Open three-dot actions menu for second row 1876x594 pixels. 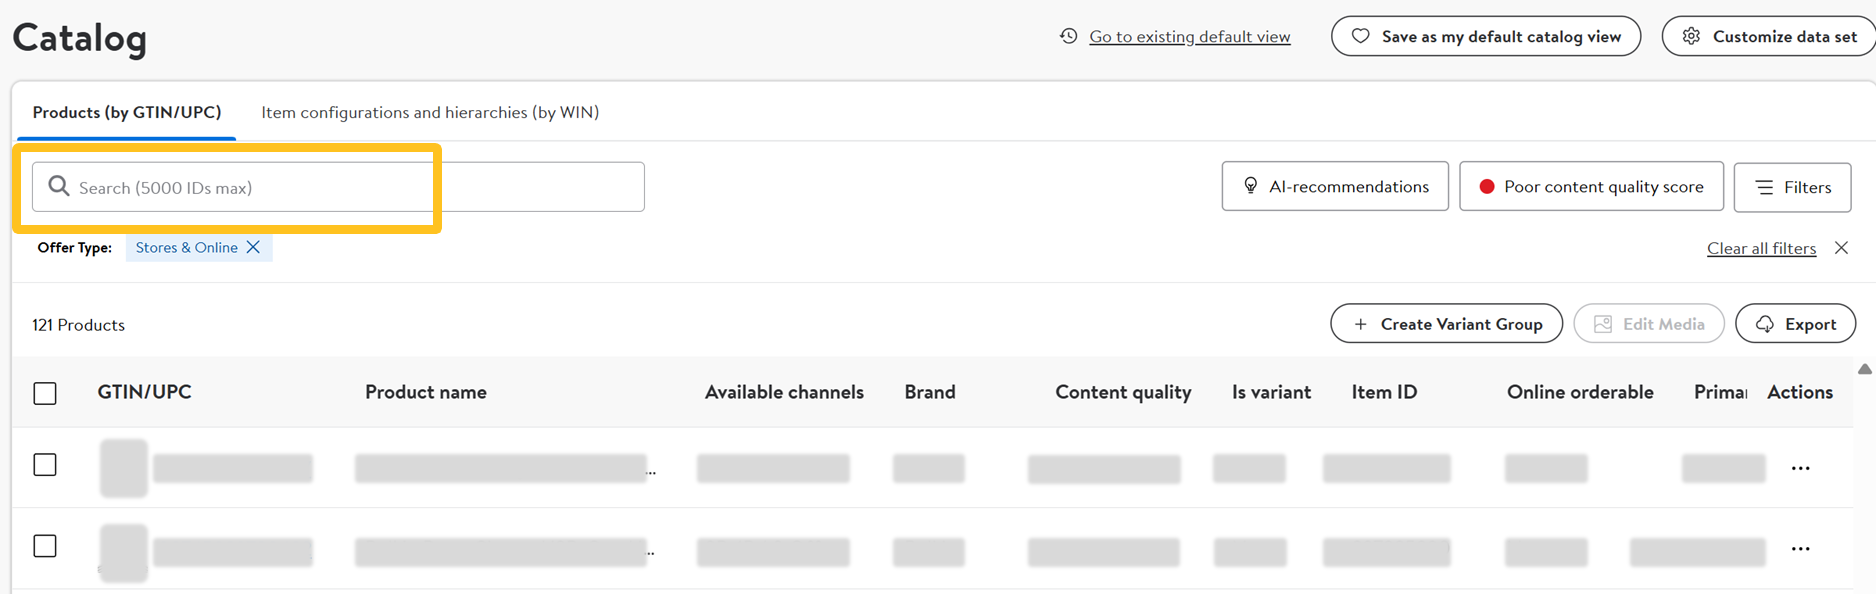pos(1800,549)
